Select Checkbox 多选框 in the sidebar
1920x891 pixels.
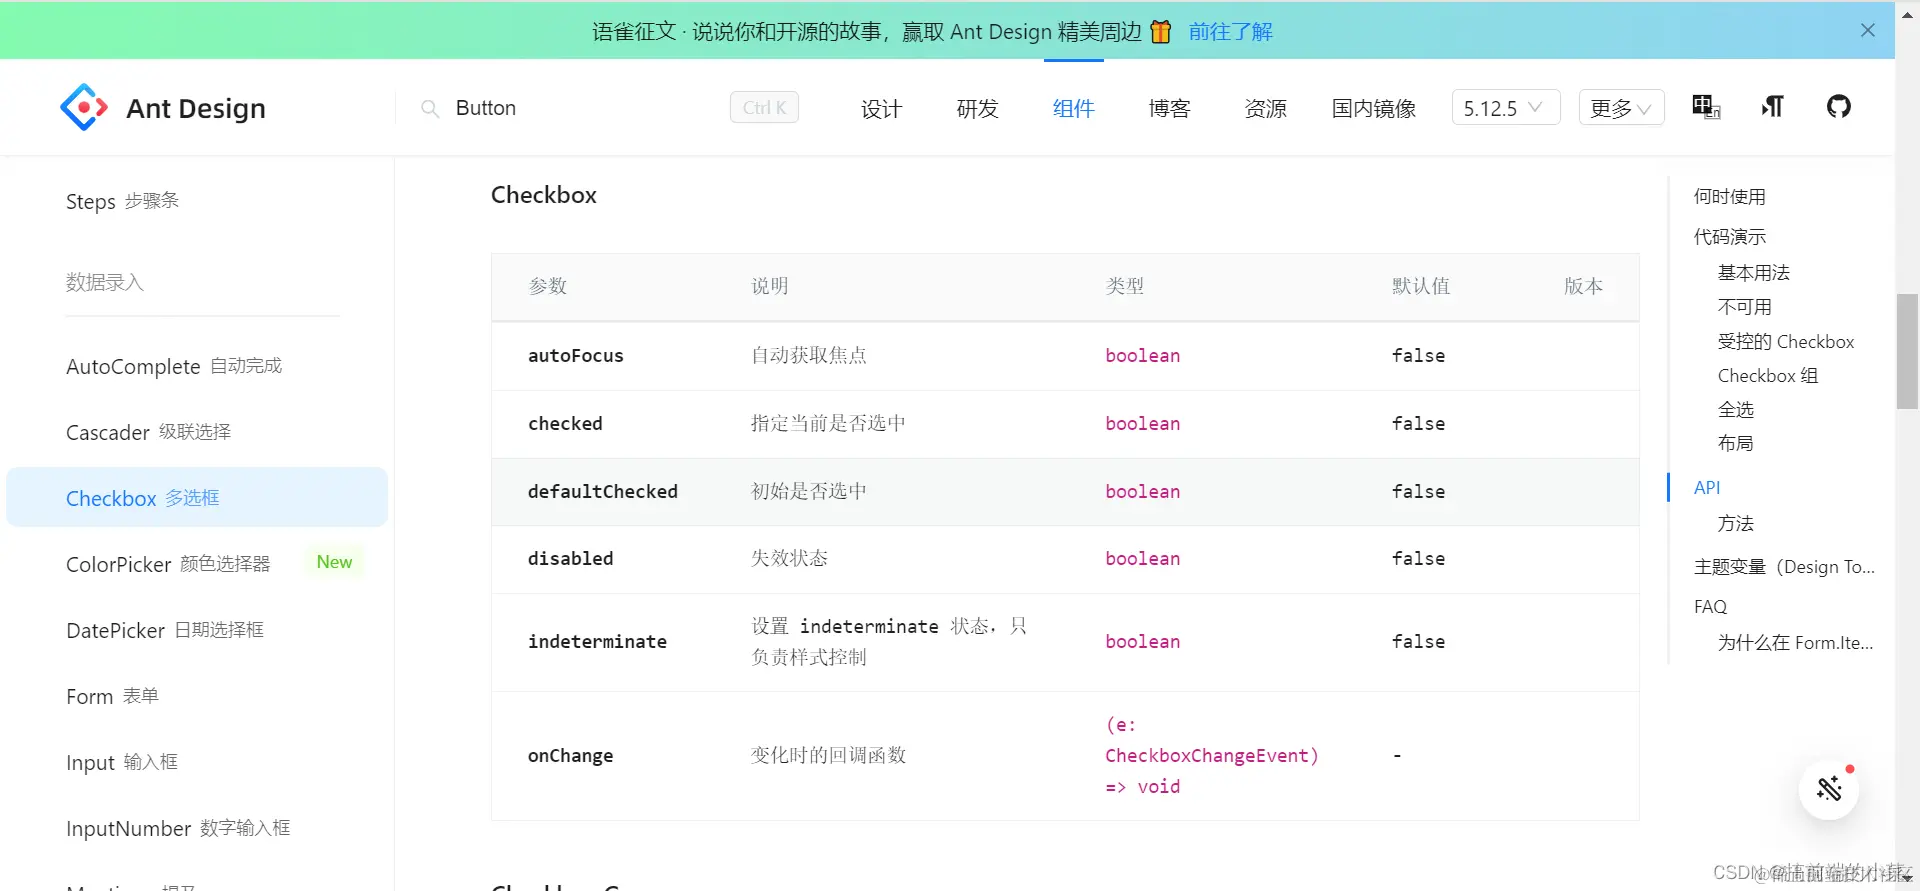click(x=197, y=497)
